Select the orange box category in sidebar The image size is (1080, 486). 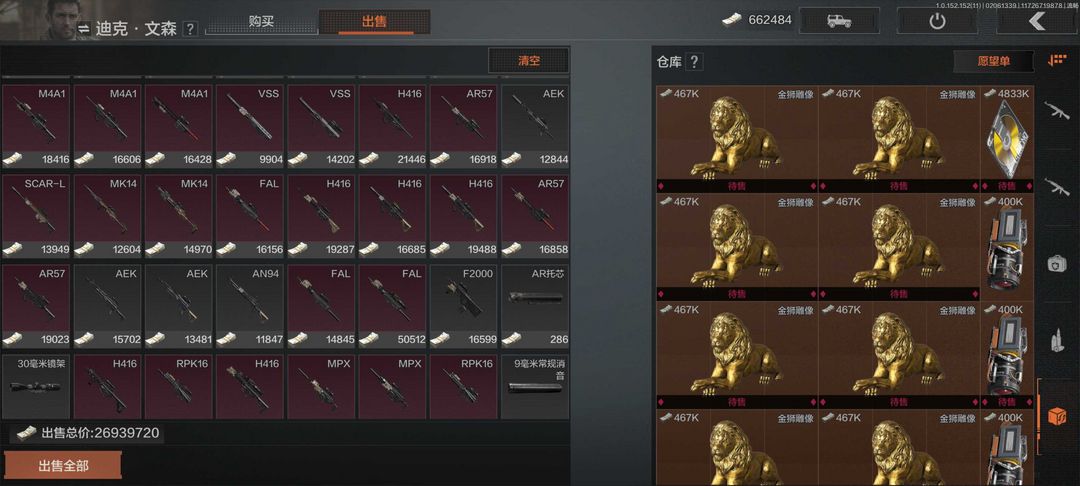click(1057, 415)
